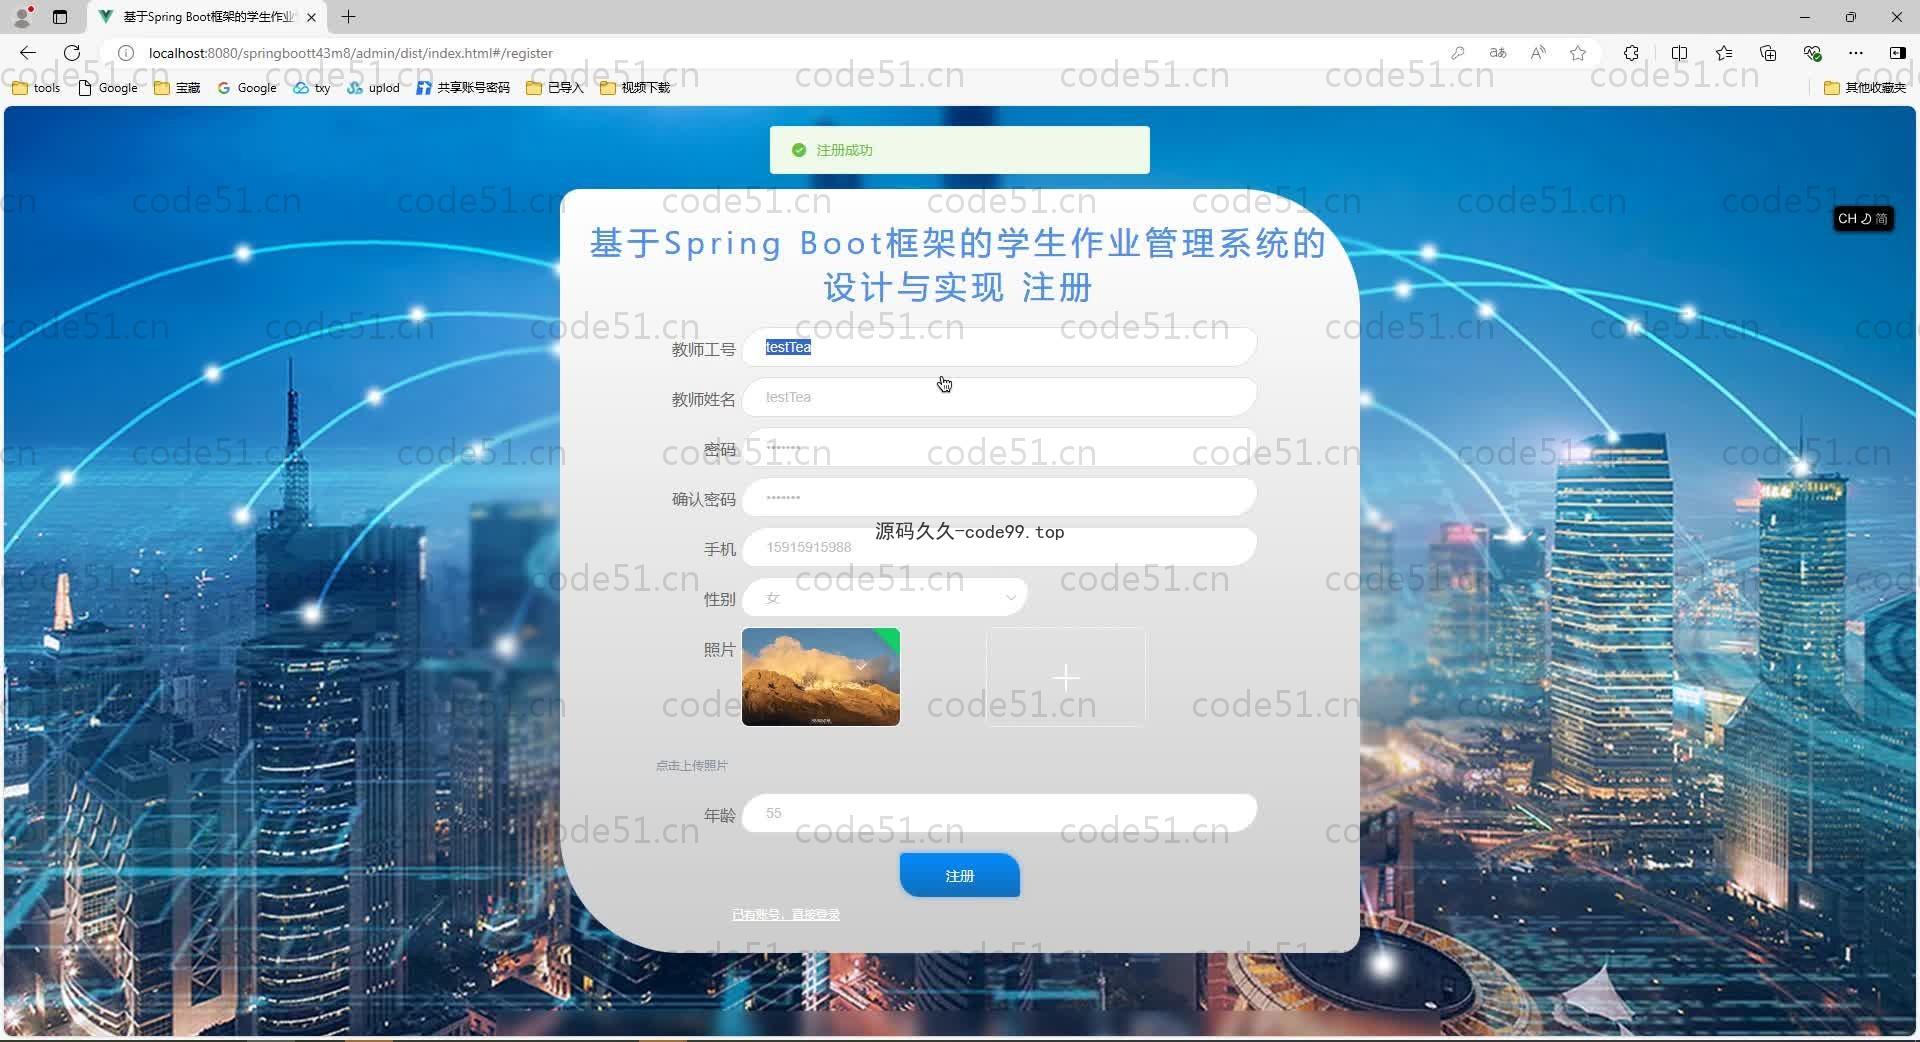Go back to the previous page
The height and width of the screenshot is (1042, 1920).
27,53
